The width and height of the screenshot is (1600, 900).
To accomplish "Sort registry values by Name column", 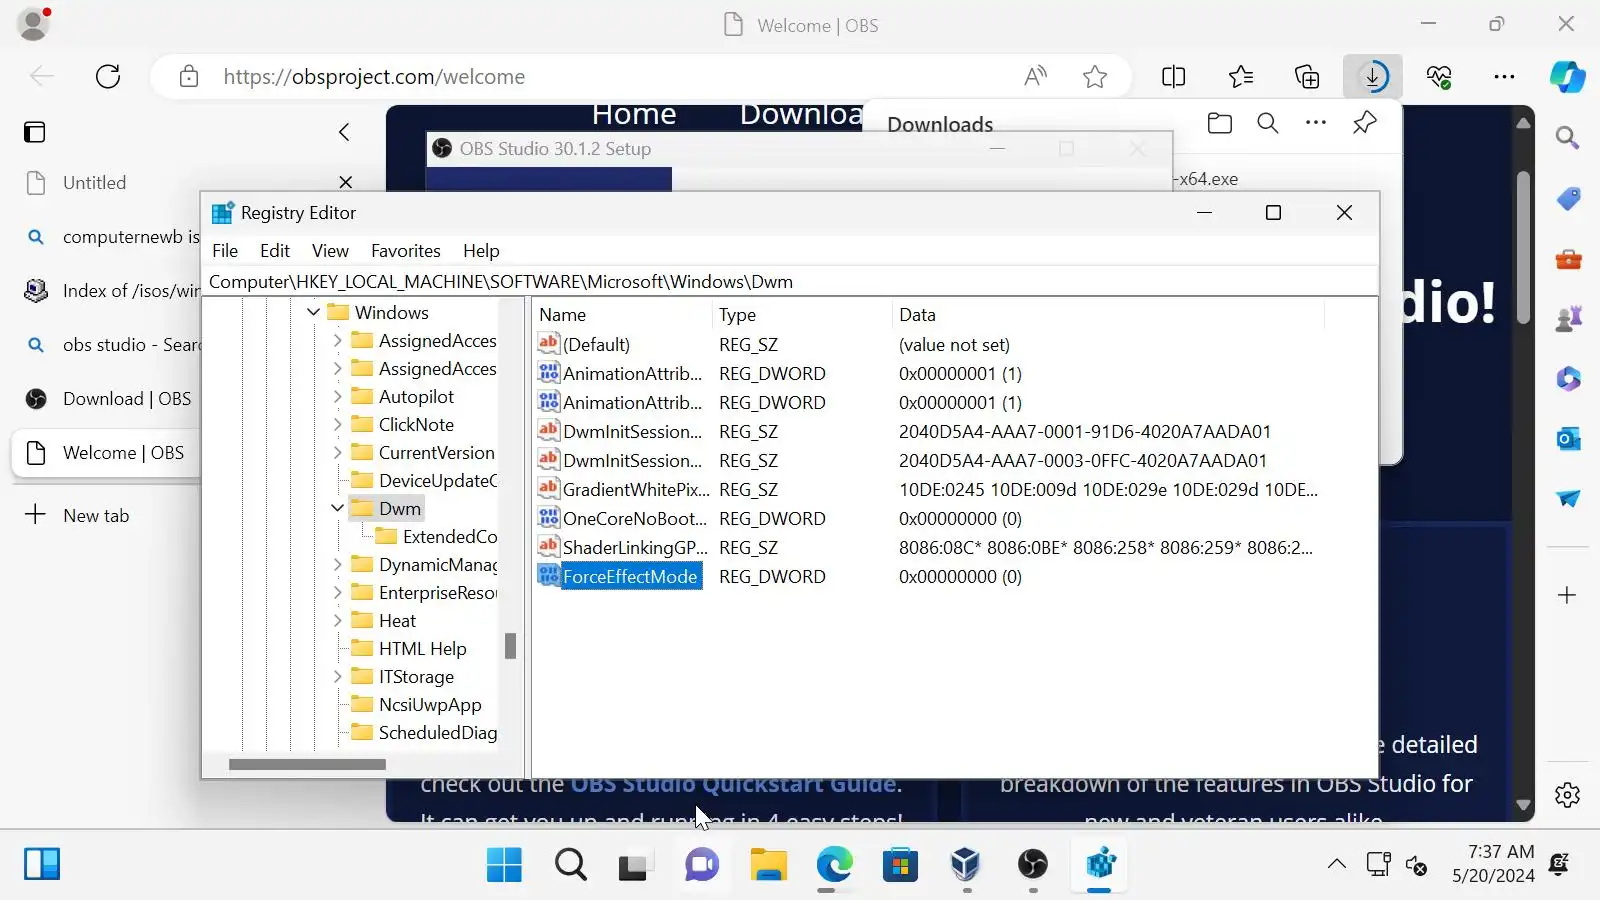I will click(621, 314).
